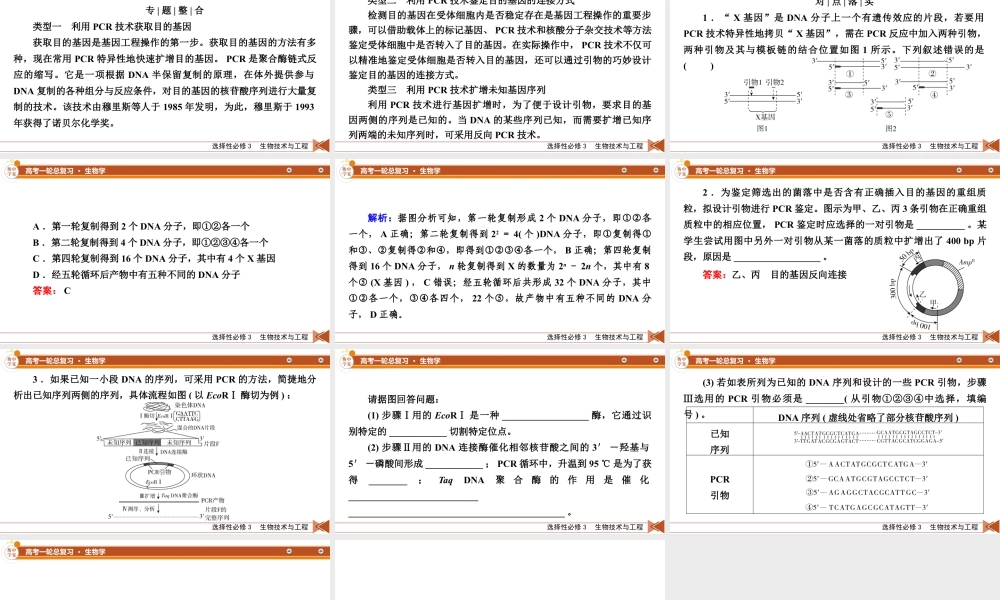Viewport: 1000px width, 600px height.
Task: Click the red 答案: C answer line
Action: point(52,291)
